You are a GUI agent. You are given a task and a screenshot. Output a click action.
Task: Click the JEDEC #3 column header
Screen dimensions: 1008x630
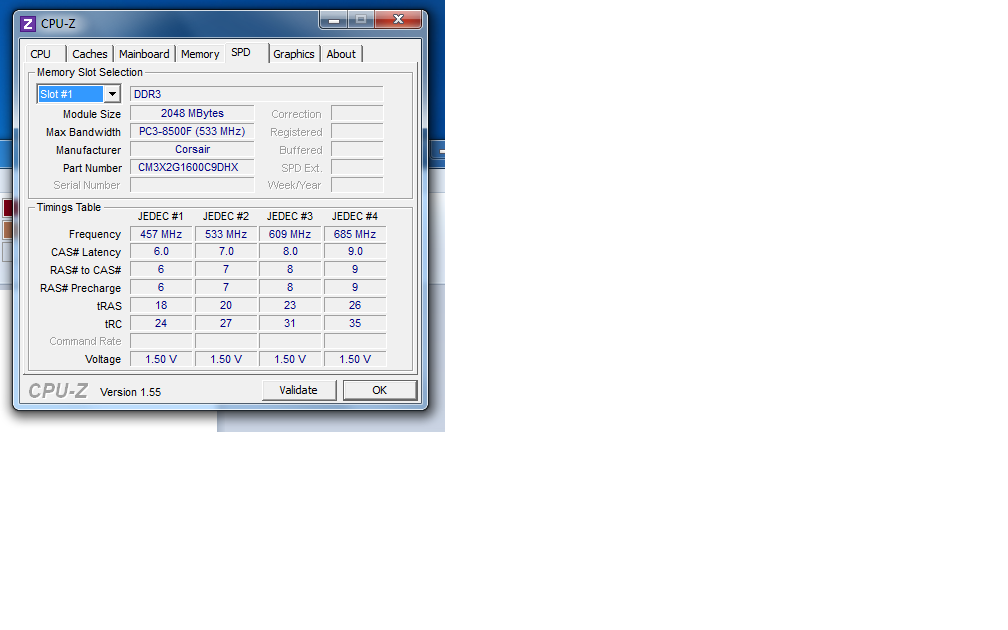coord(290,216)
